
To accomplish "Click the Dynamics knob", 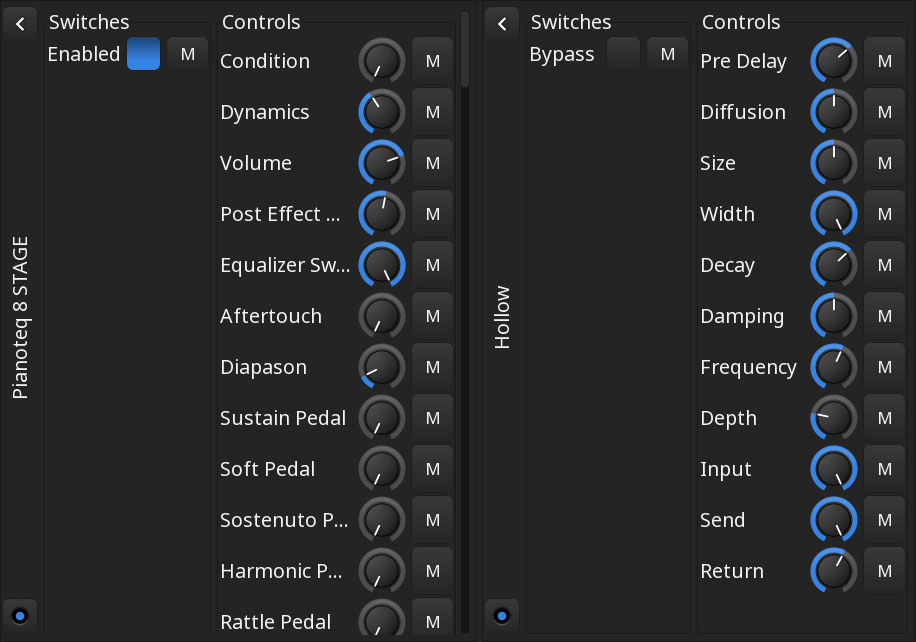I will (x=381, y=112).
